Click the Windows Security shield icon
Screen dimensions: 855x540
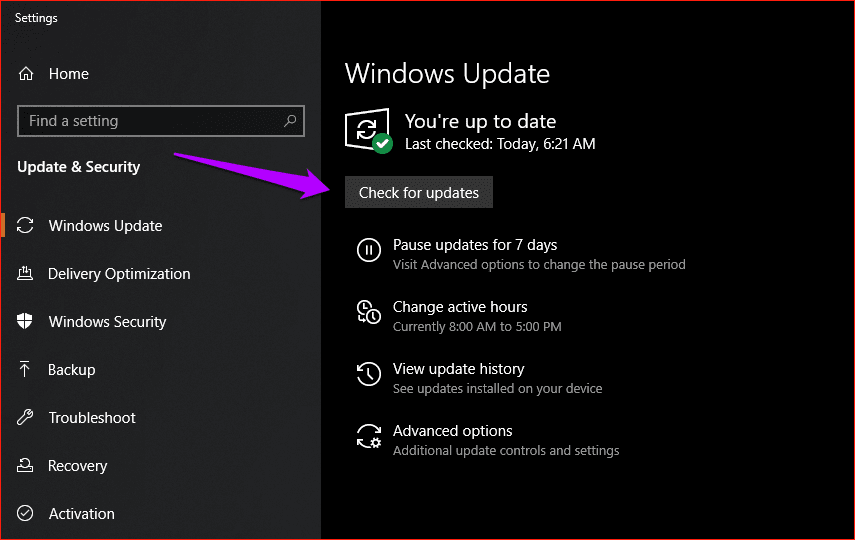click(25, 321)
